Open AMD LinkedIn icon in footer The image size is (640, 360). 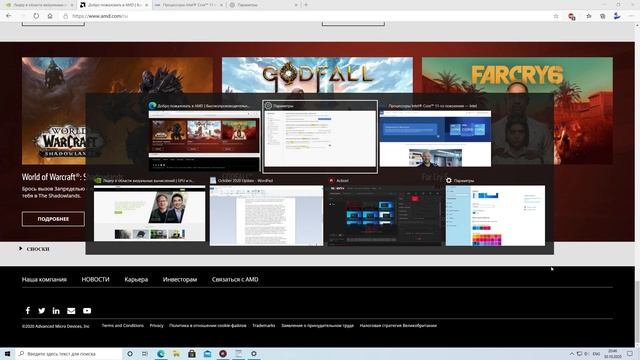point(56,311)
